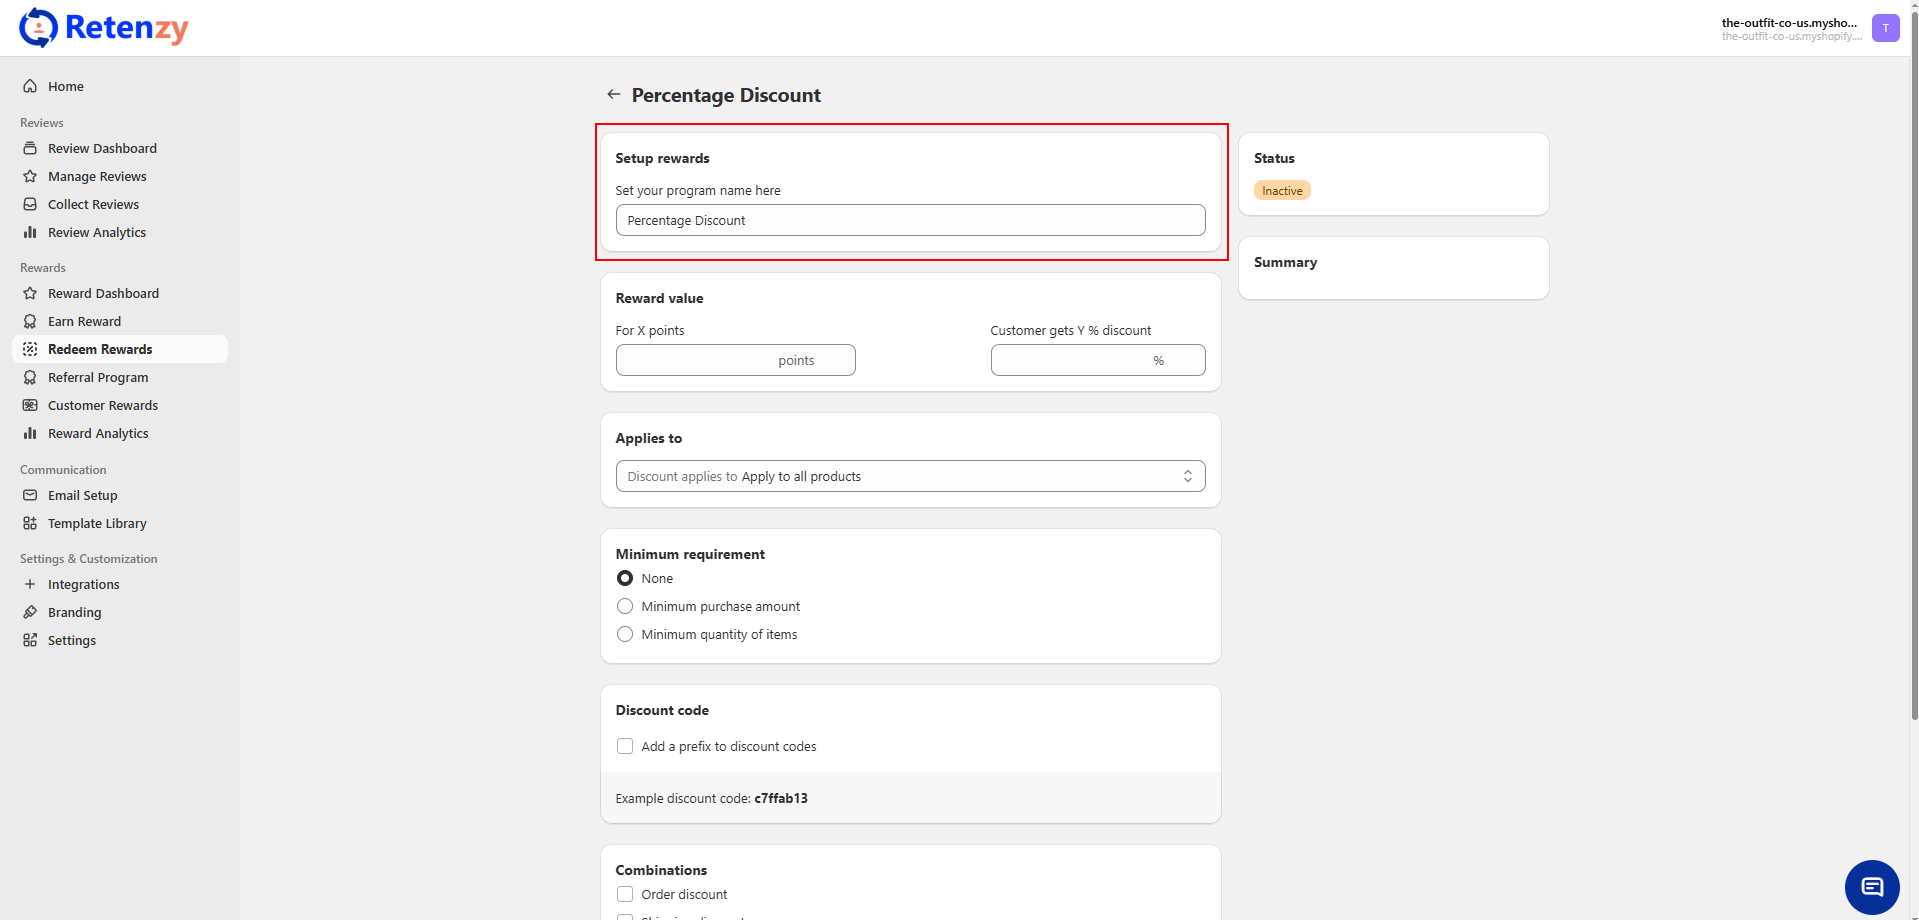Click the Retenzy logo
The image size is (1919, 920).
104,28
